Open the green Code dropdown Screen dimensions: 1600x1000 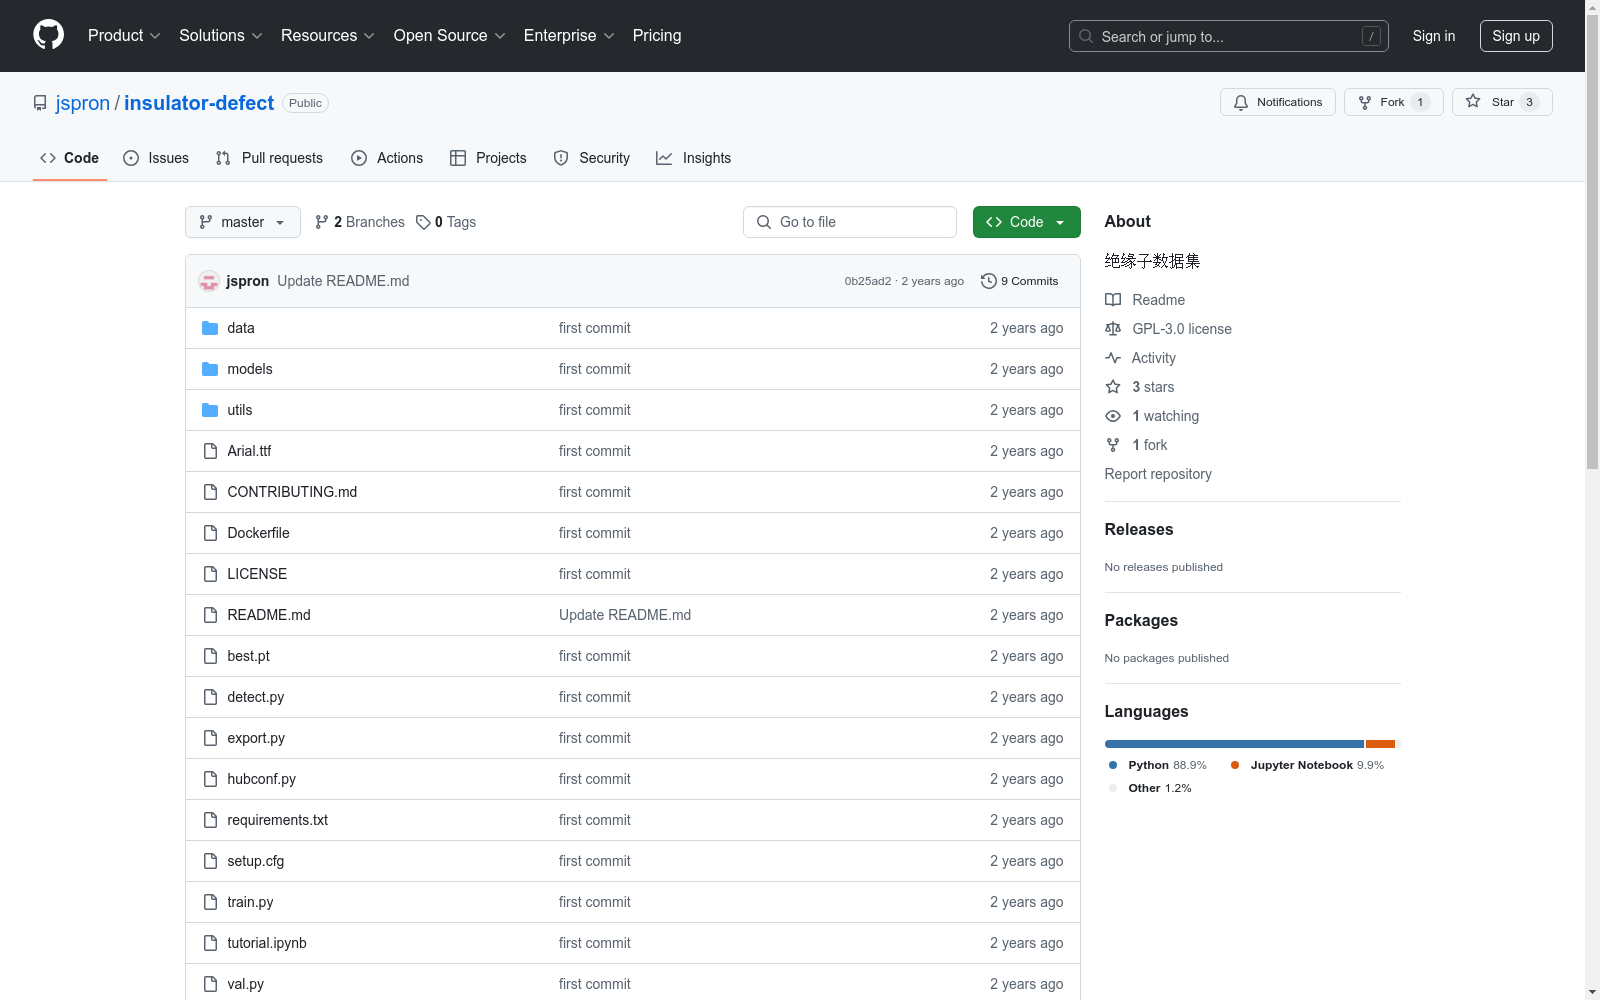point(1027,222)
